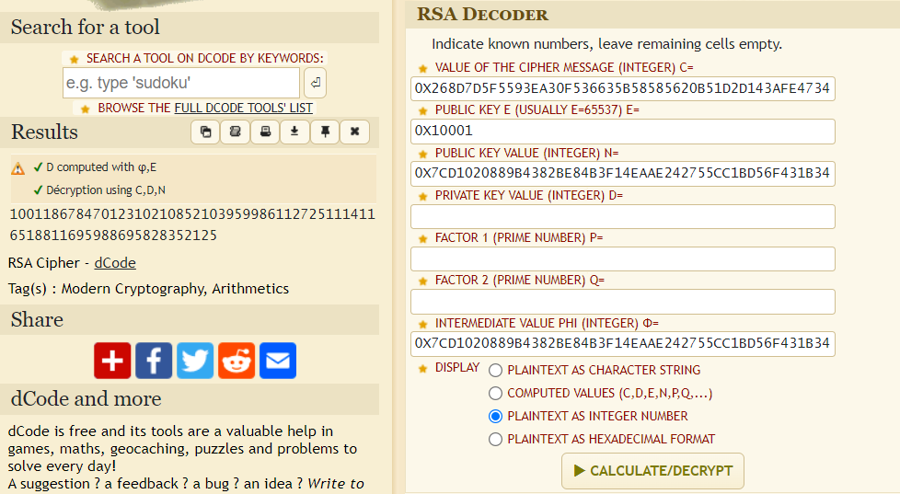Share the page on Twitter
The image size is (900, 494).
coord(195,360)
